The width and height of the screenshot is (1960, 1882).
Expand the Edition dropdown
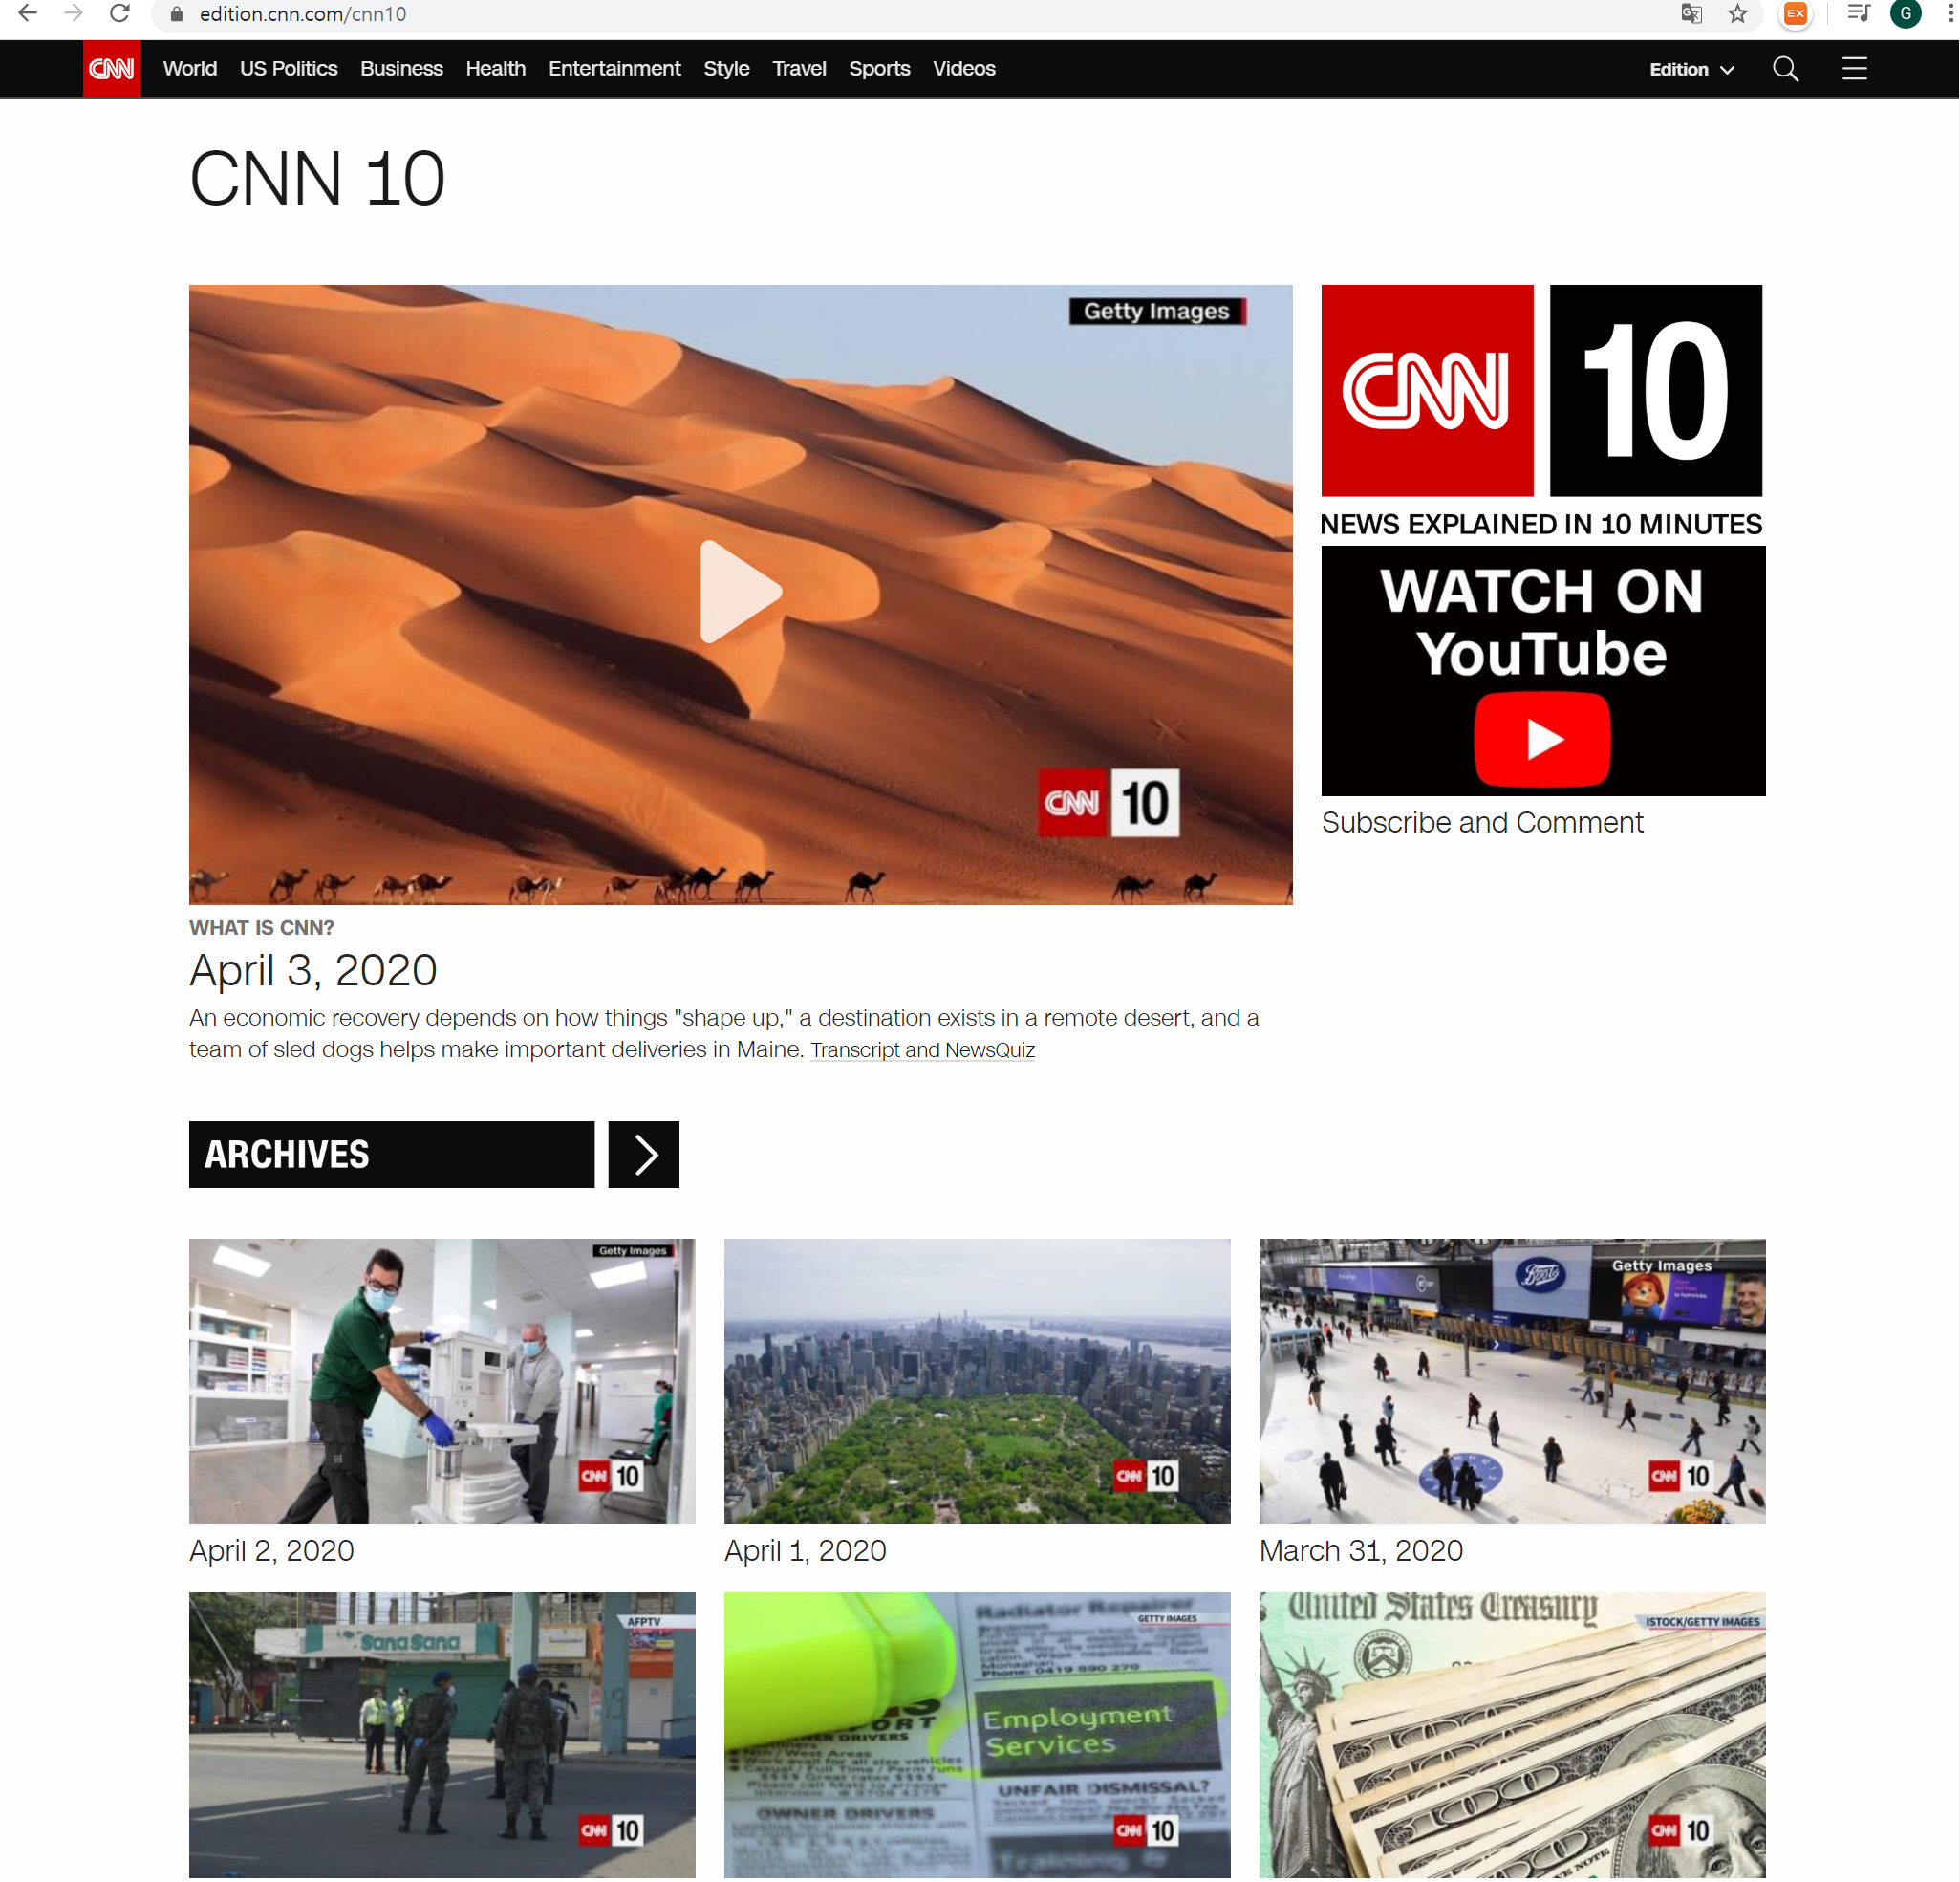[x=1692, y=69]
